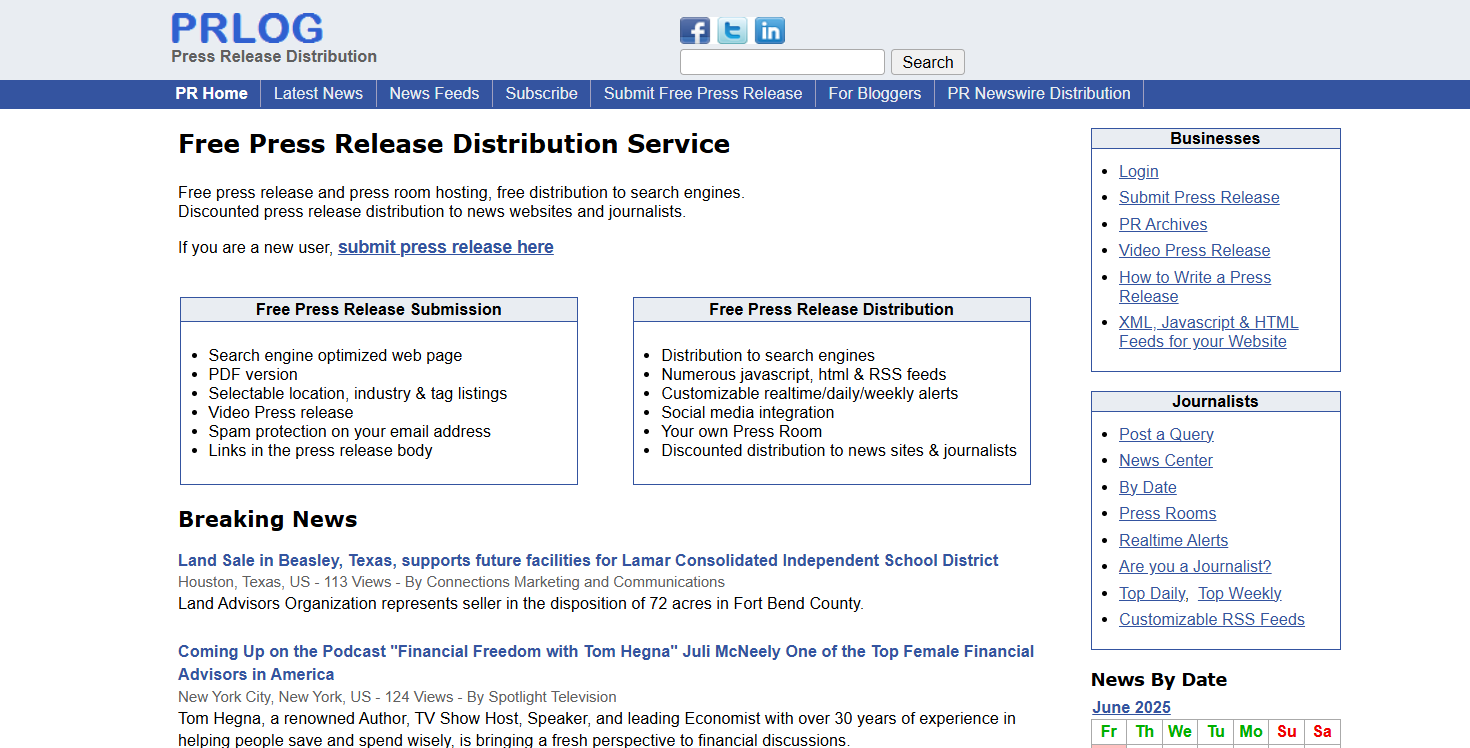Click 'Links in the press release body' bullet
This screenshot has width=1470, height=748.
coord(321,450)
